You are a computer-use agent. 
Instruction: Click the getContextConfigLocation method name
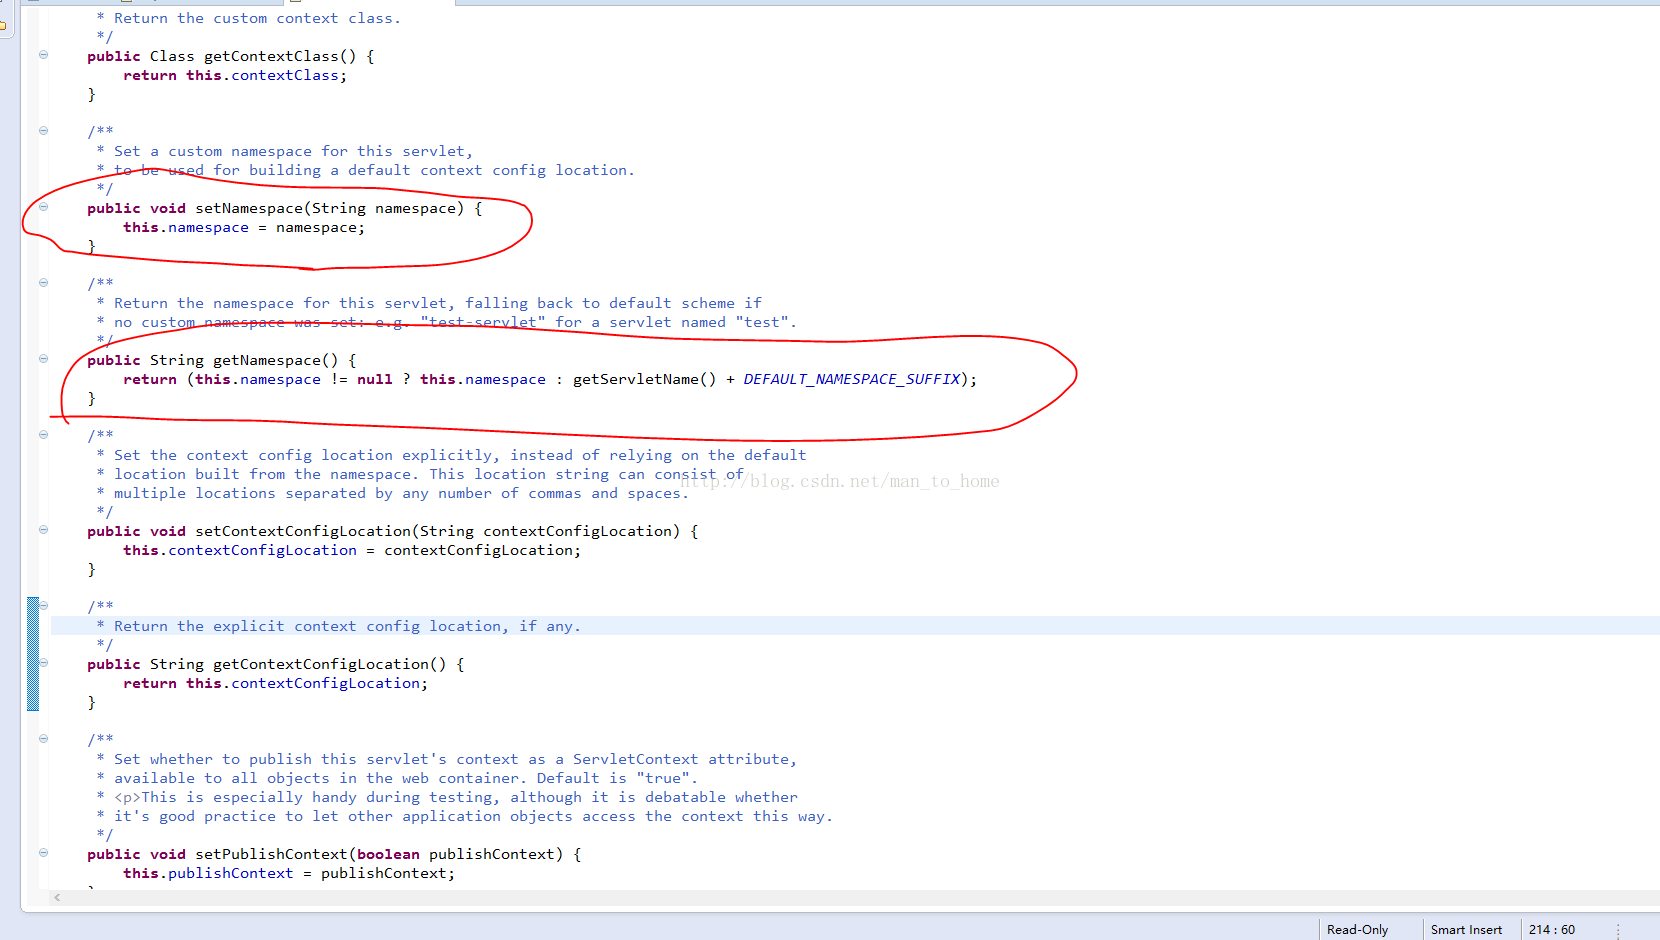321,664
